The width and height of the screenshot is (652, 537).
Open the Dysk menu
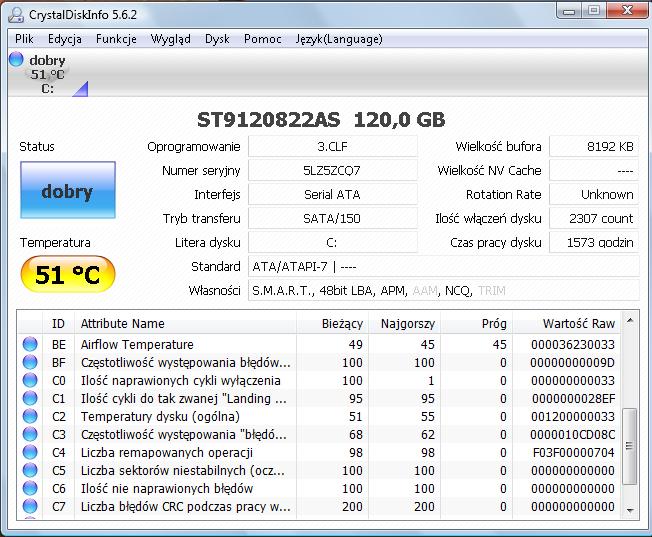click(x=217, y=39)
